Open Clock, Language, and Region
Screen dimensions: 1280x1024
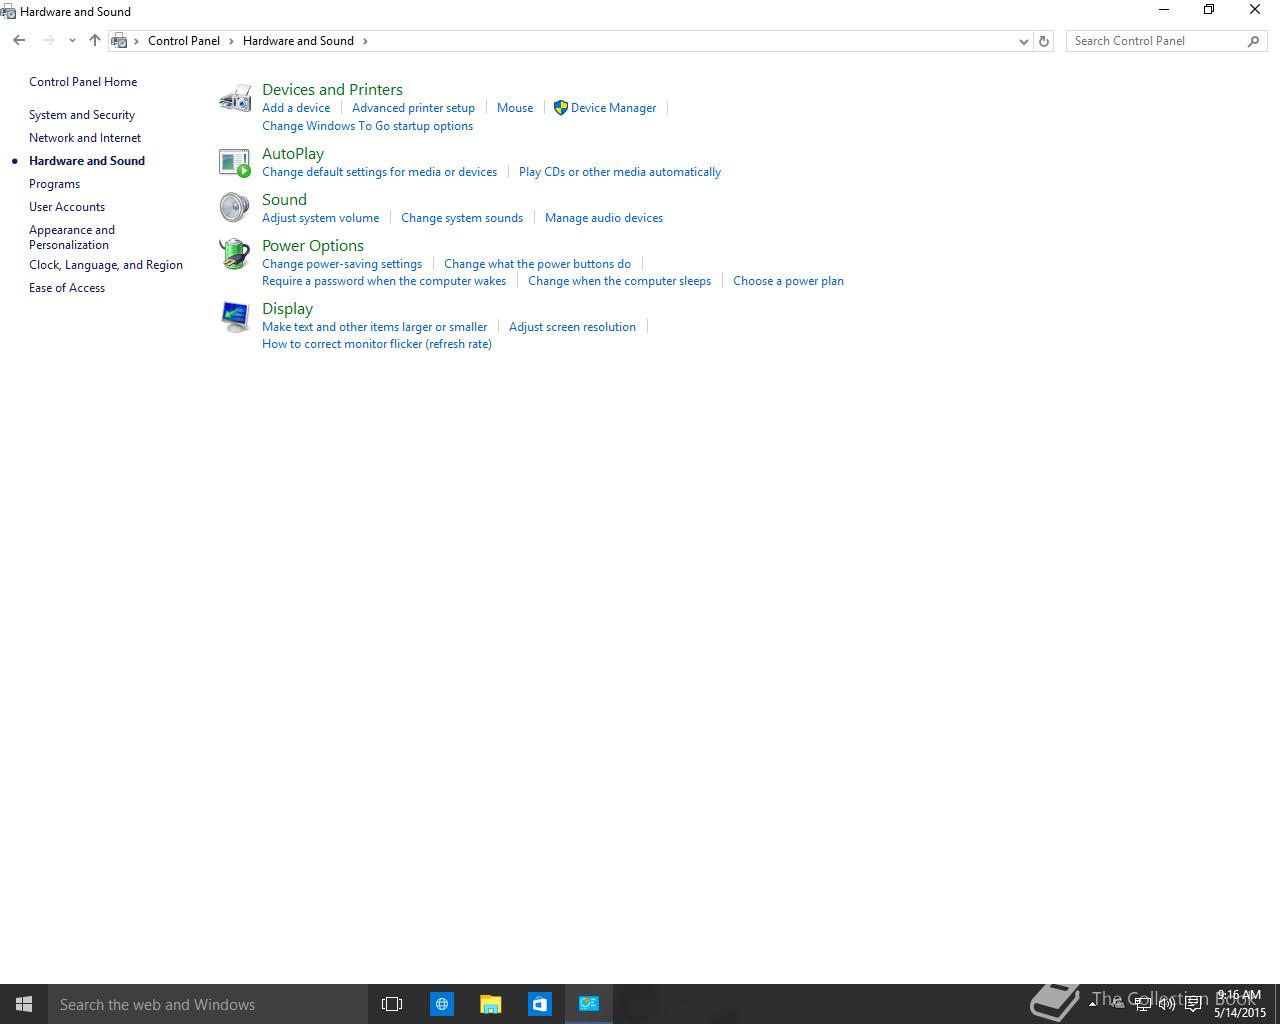point(106,265)
